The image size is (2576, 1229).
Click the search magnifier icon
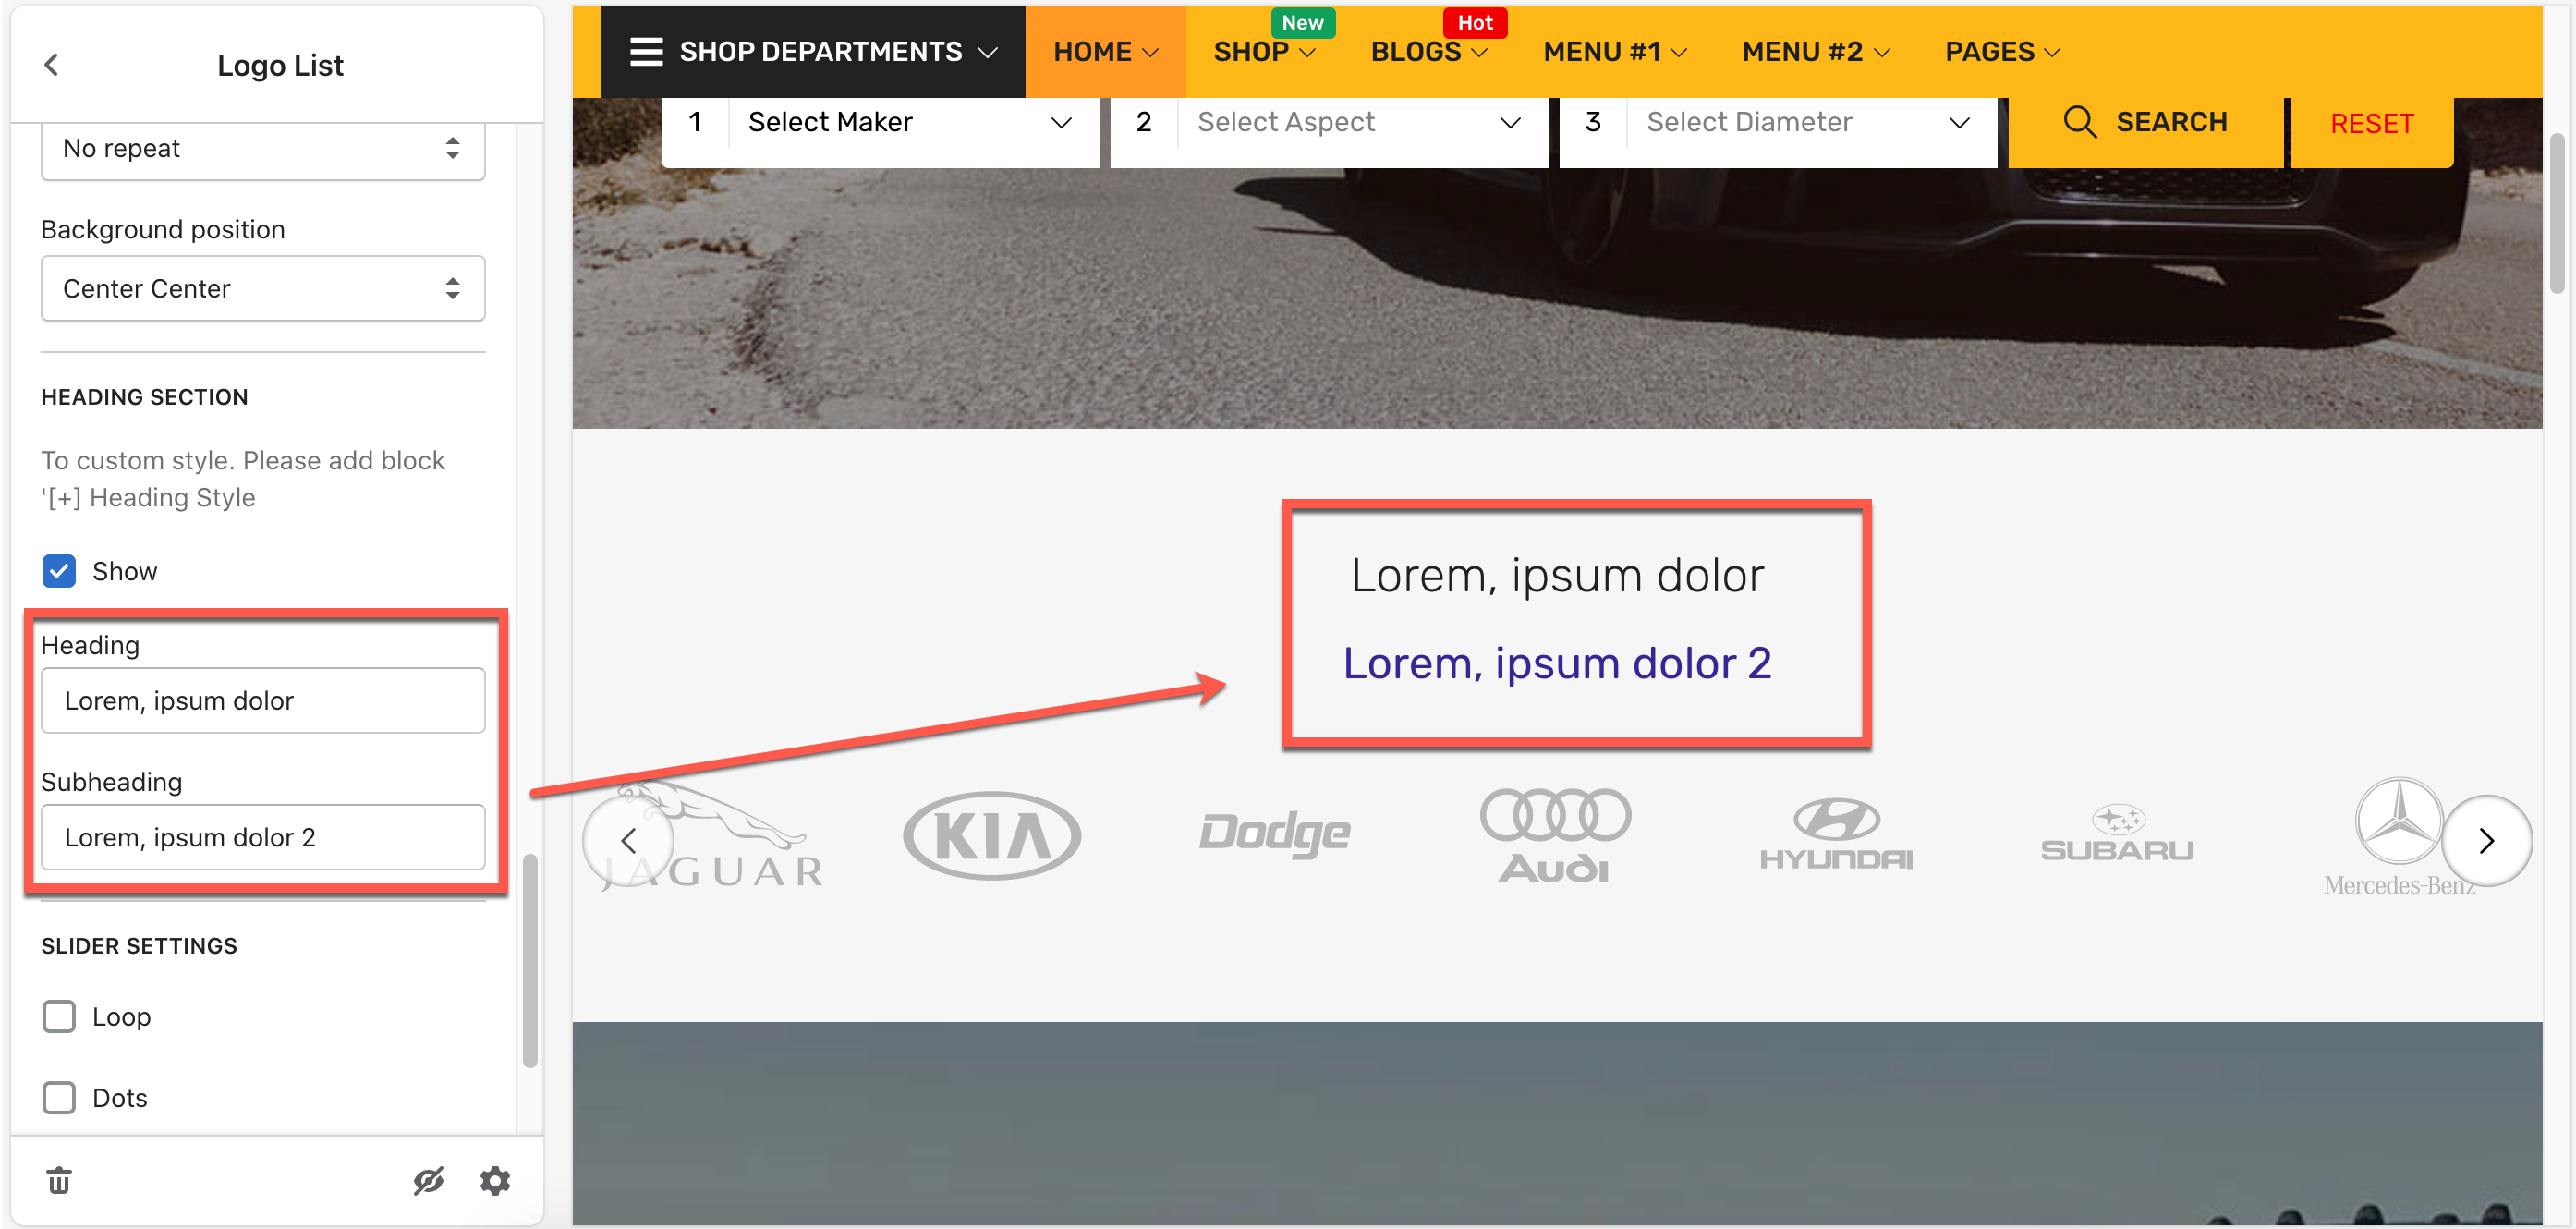click(x=2079, y=122)
